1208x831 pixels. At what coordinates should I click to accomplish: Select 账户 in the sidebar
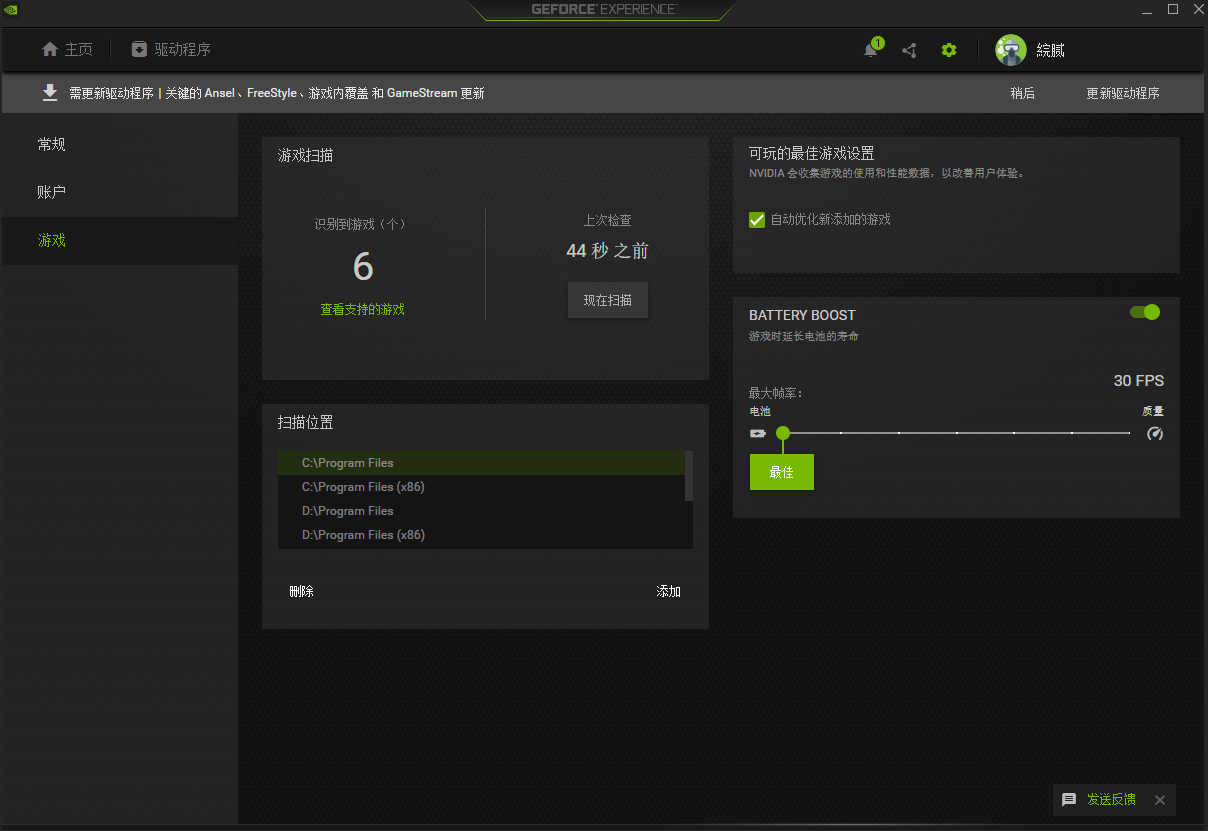point(120,193)
